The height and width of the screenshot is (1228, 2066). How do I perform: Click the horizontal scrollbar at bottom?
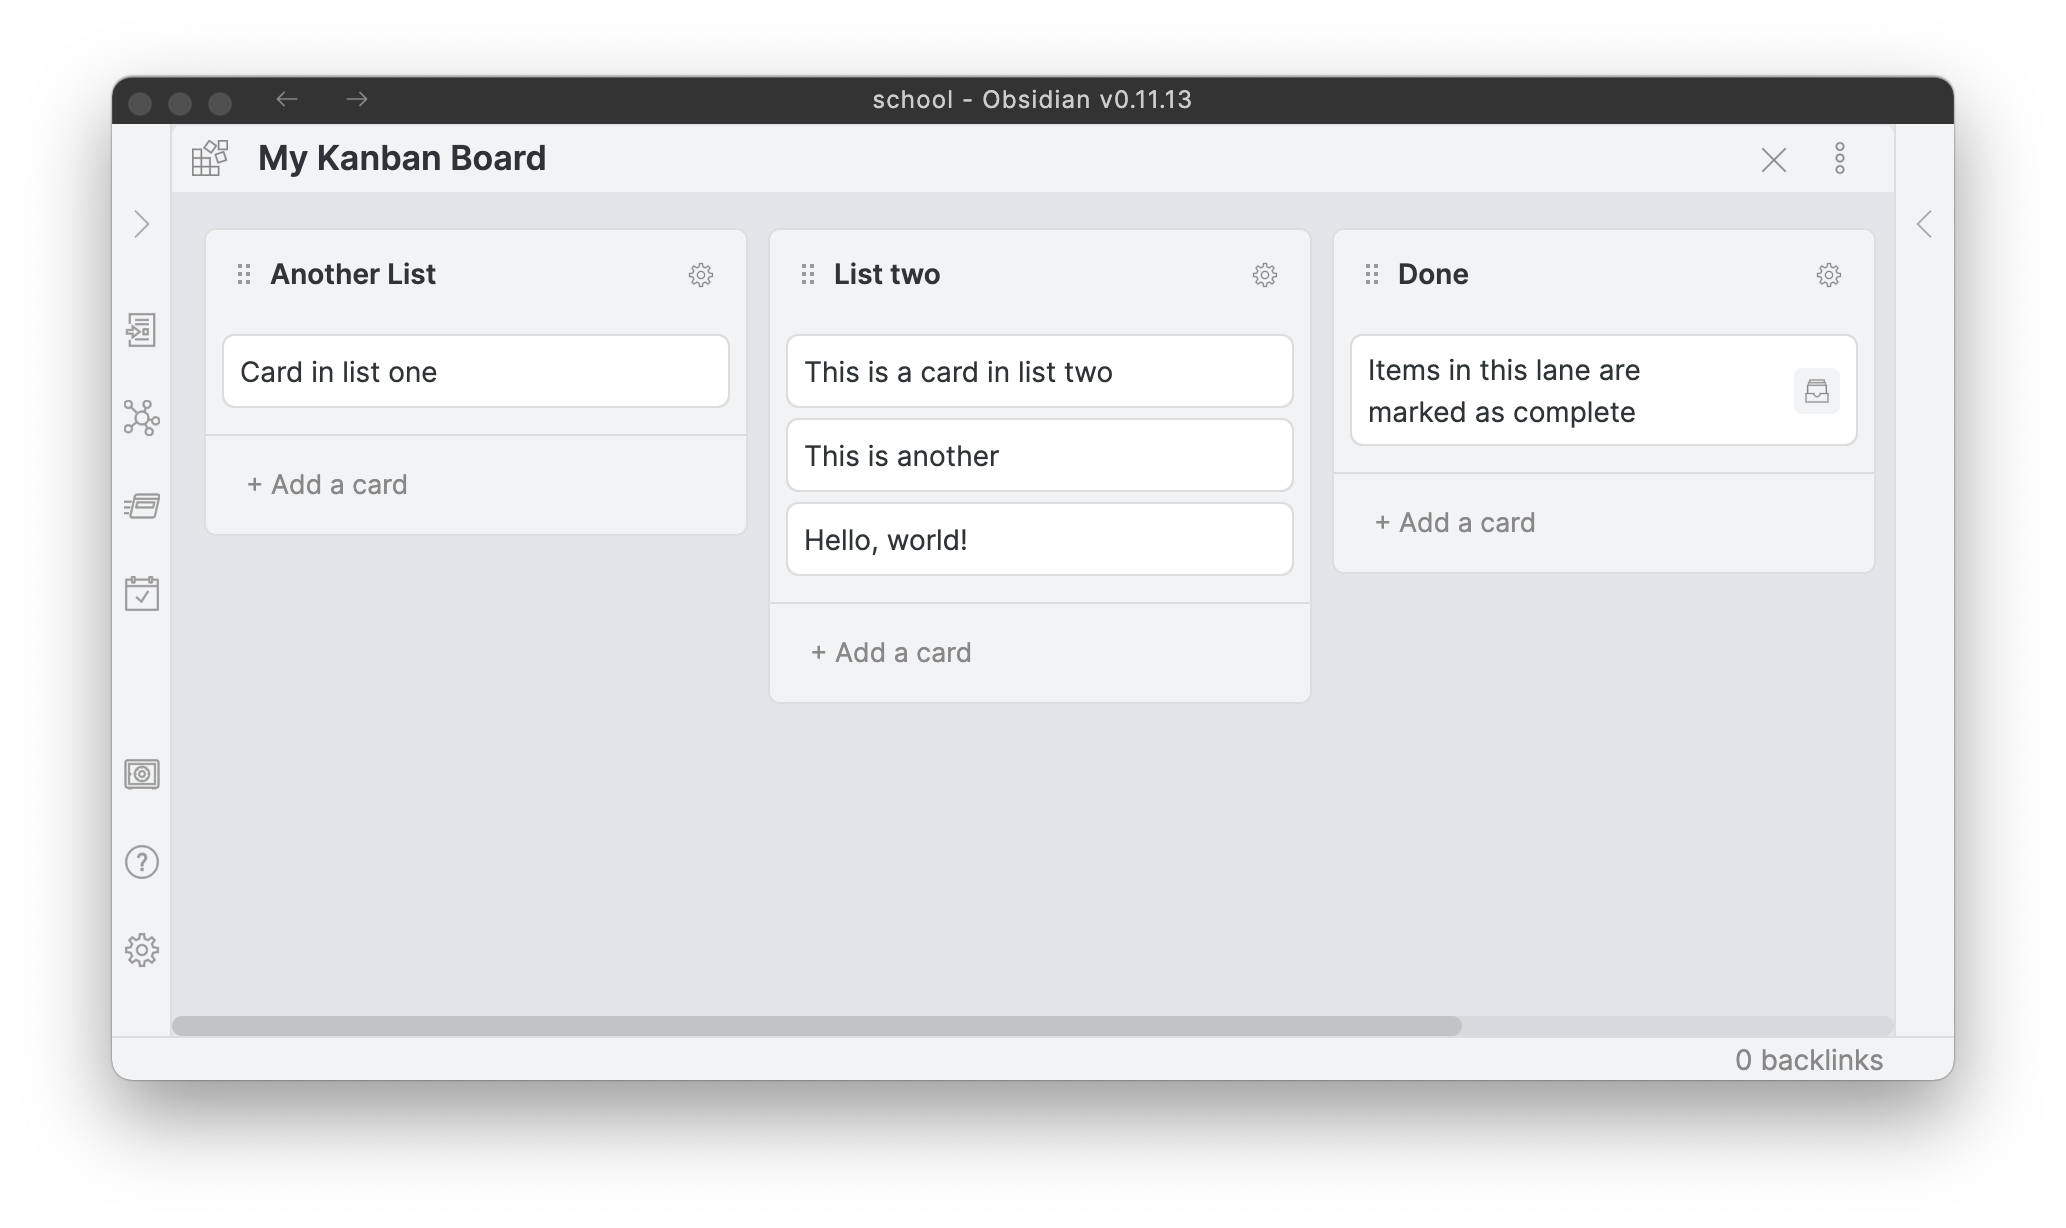(816, 1026)
